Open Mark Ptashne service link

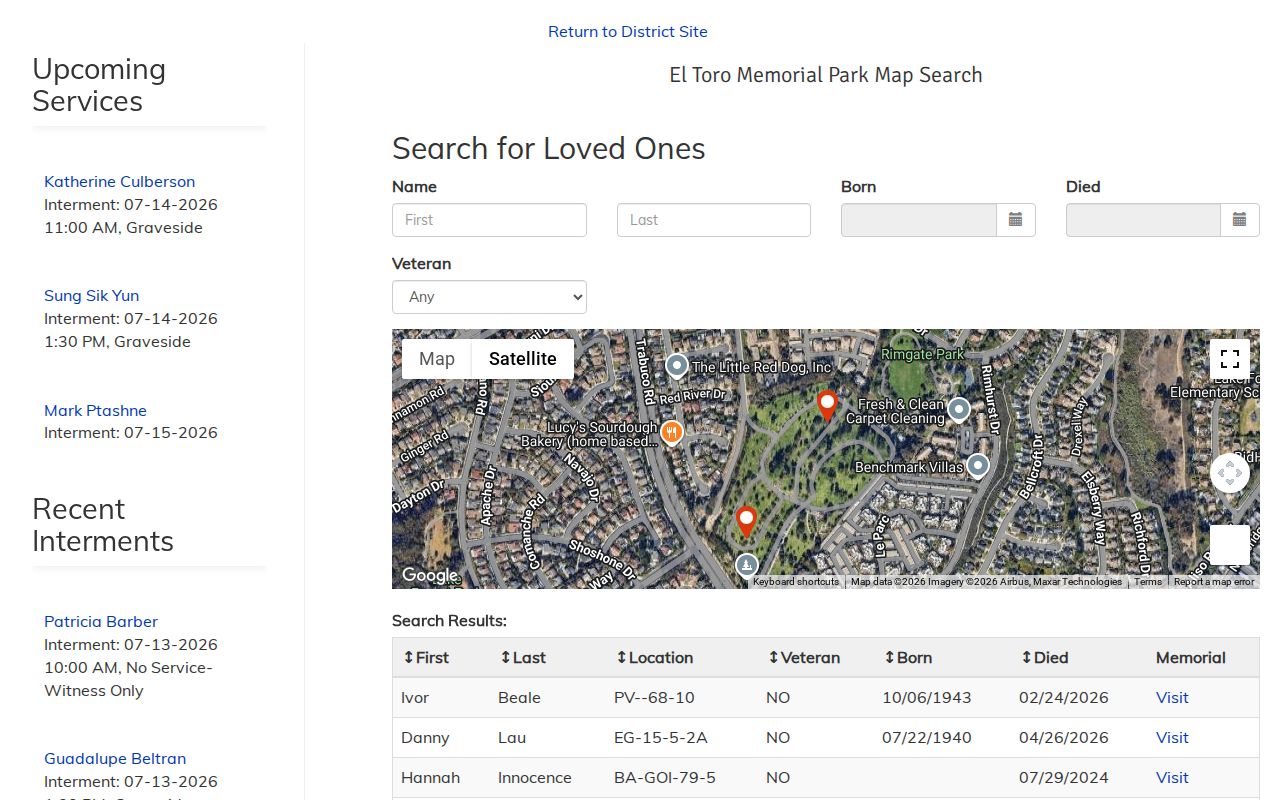95,411
